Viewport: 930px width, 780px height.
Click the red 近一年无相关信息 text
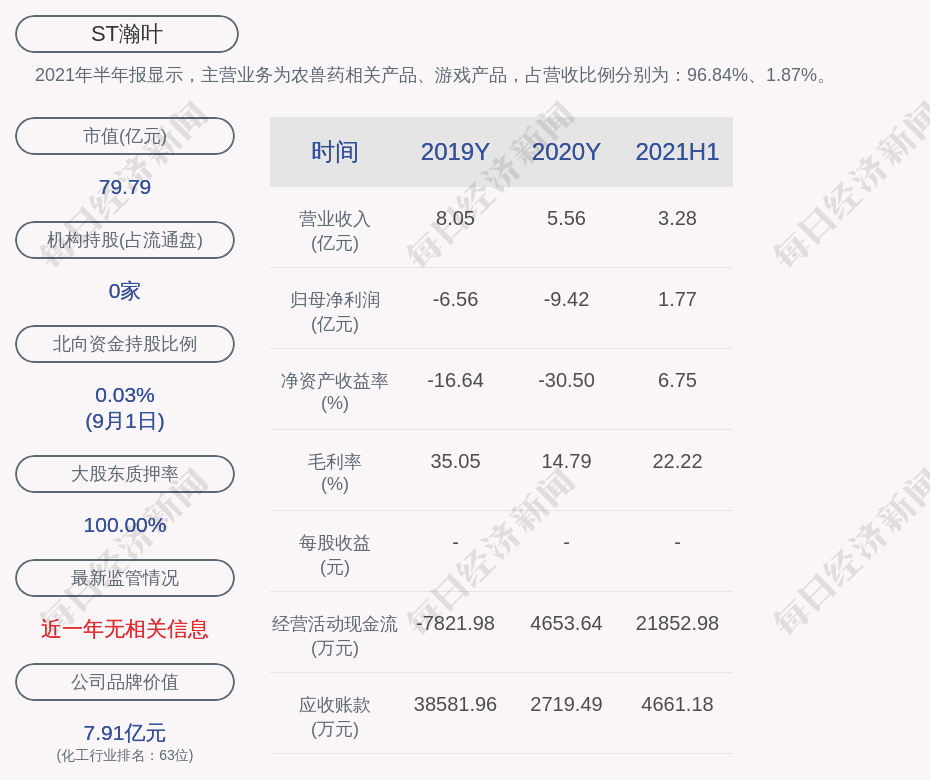pyautogui.click(x=125, y=629)
